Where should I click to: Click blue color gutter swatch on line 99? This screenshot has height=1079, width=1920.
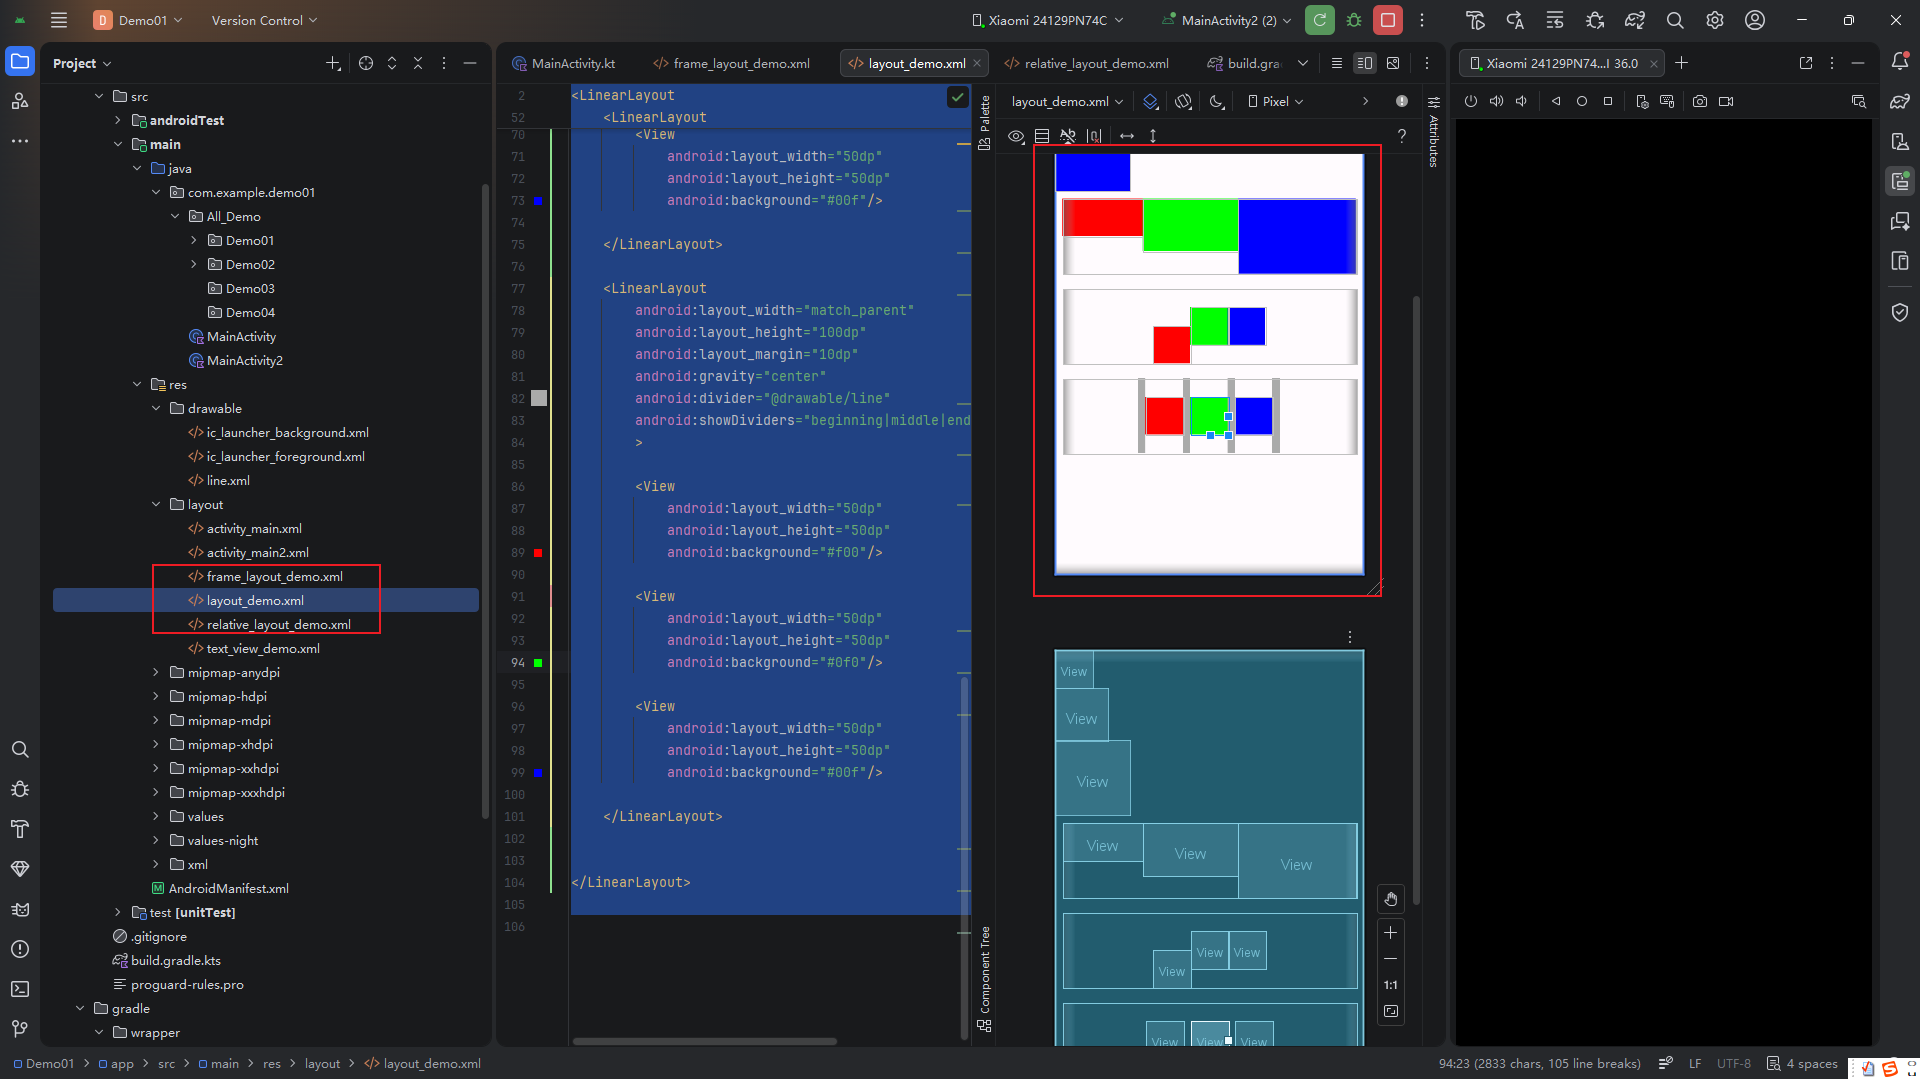(538, 773)
